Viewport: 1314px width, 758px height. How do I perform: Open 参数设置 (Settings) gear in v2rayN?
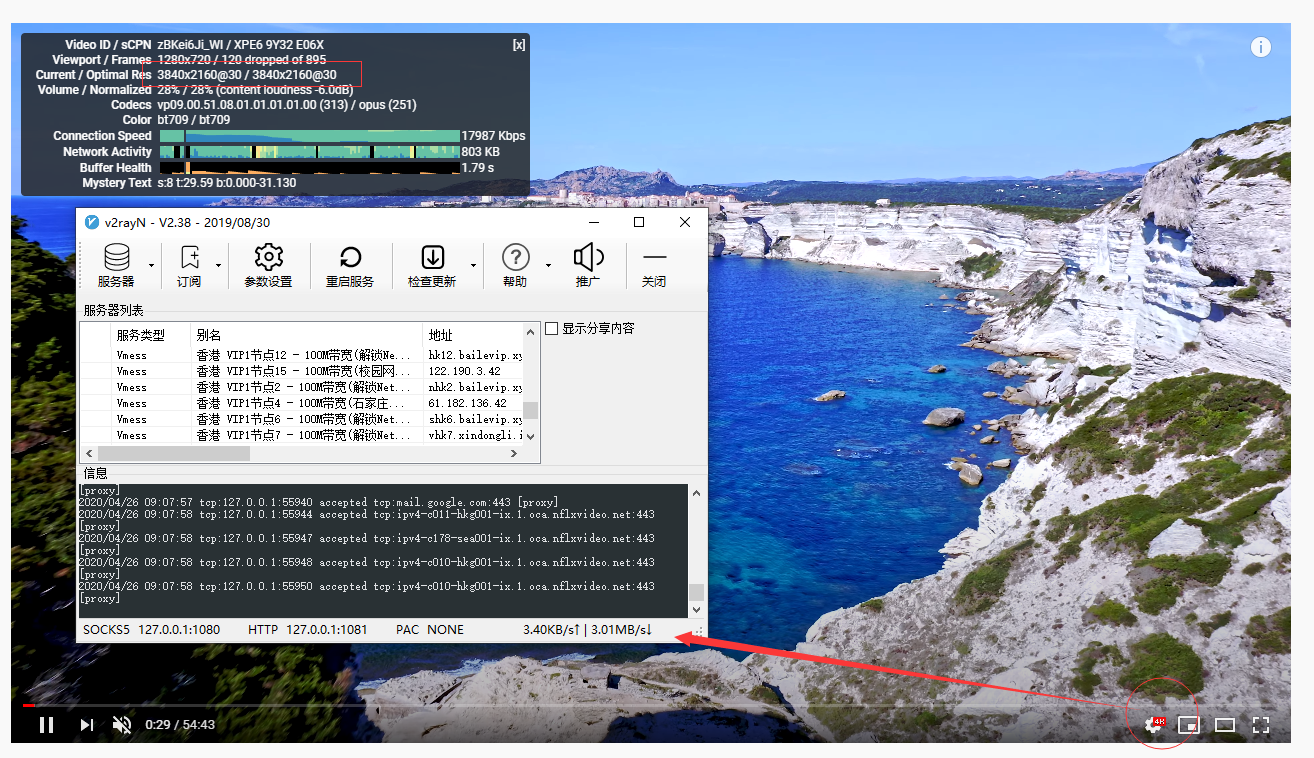click(x=268, y=265)
